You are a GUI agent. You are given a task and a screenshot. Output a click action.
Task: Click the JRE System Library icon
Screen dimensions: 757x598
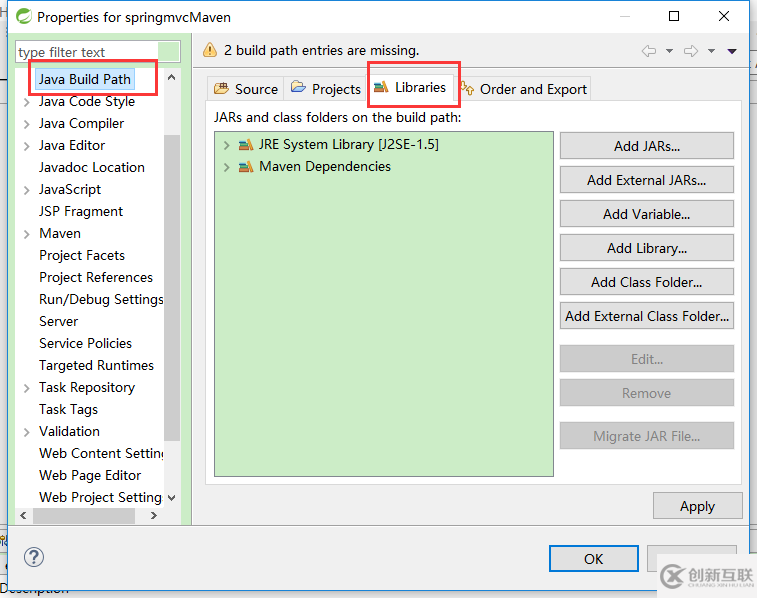(246, 144)
